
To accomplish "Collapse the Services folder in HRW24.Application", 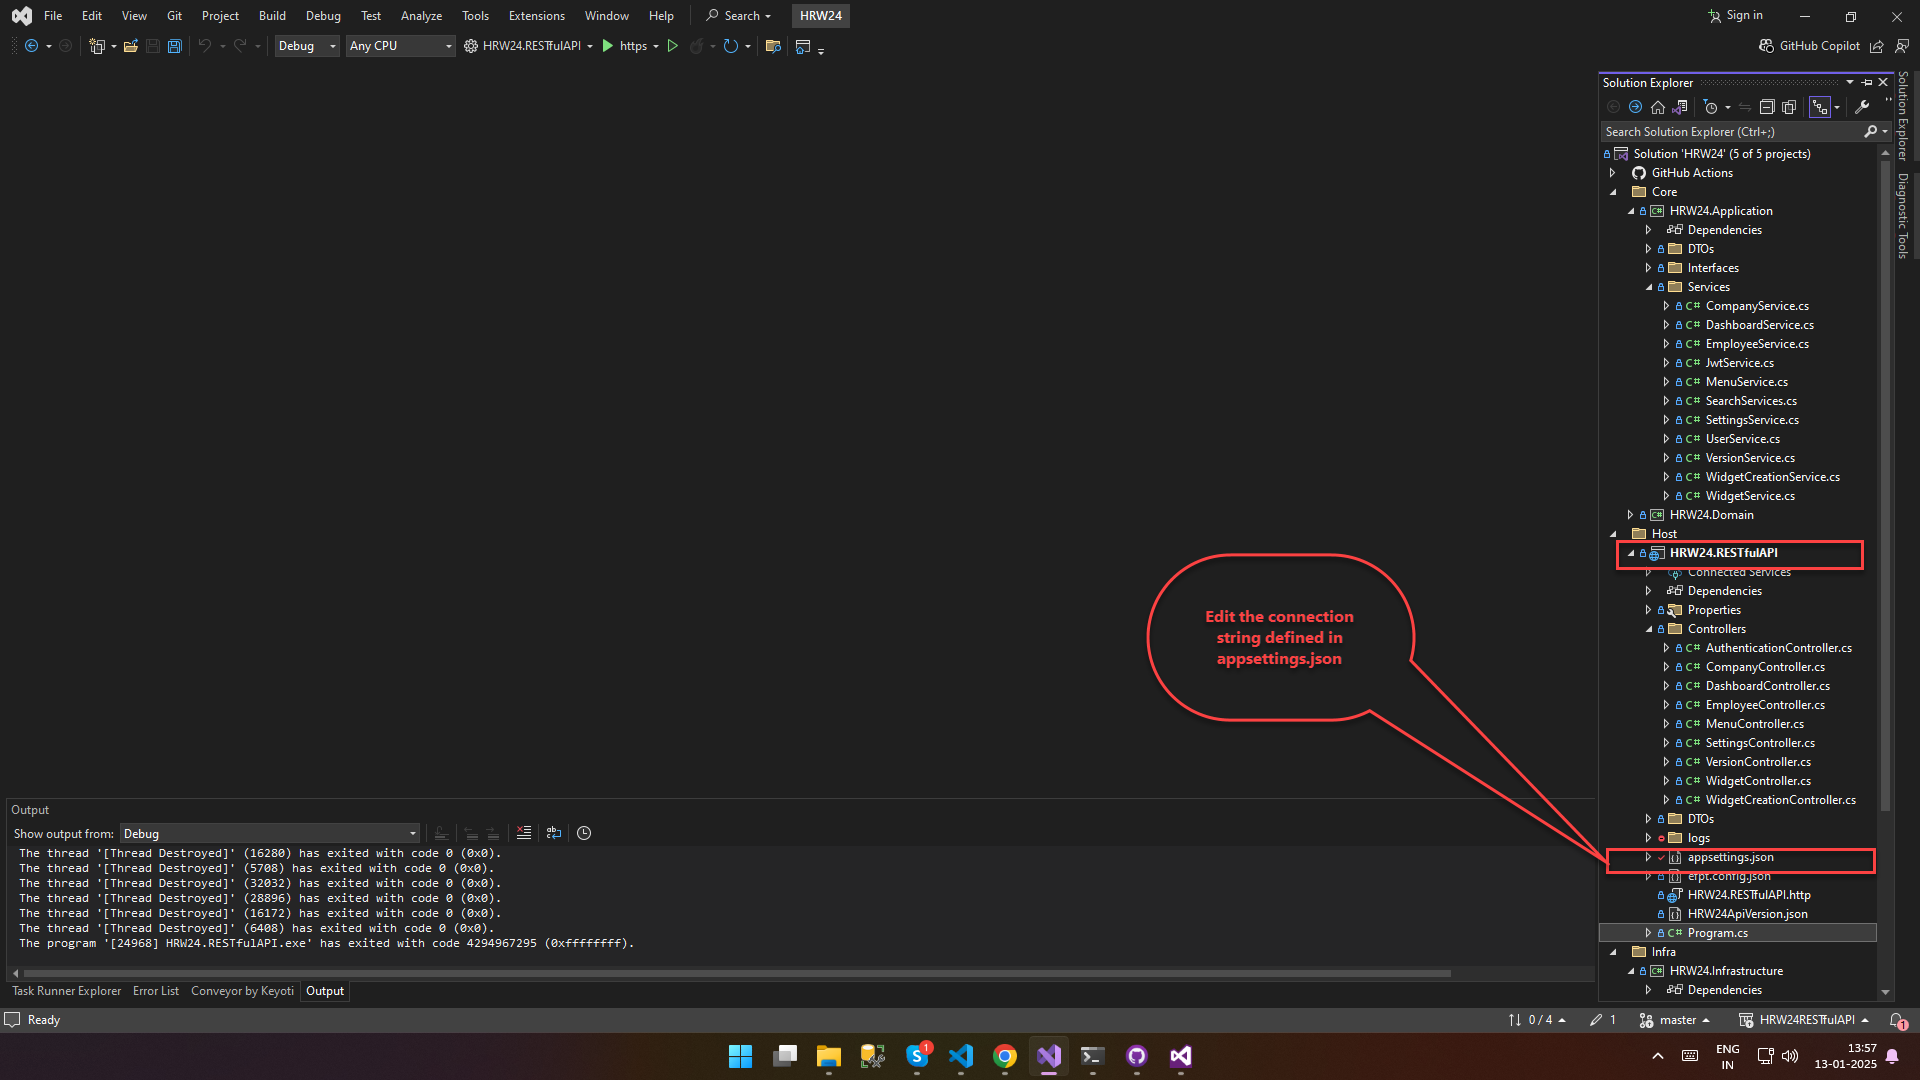I will coord(1649,287).
